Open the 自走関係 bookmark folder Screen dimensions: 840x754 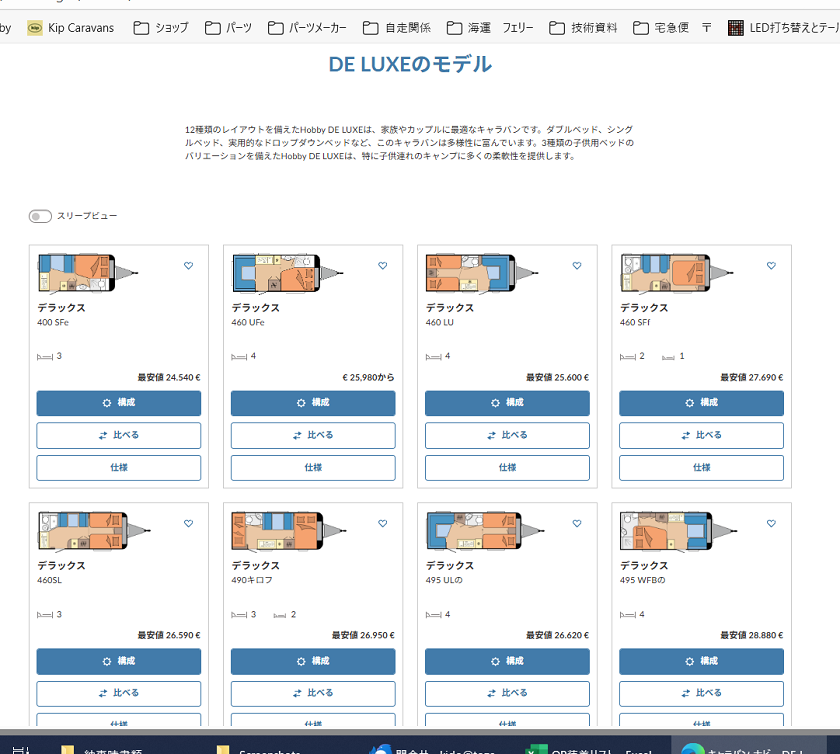click(x=397, y=28)
